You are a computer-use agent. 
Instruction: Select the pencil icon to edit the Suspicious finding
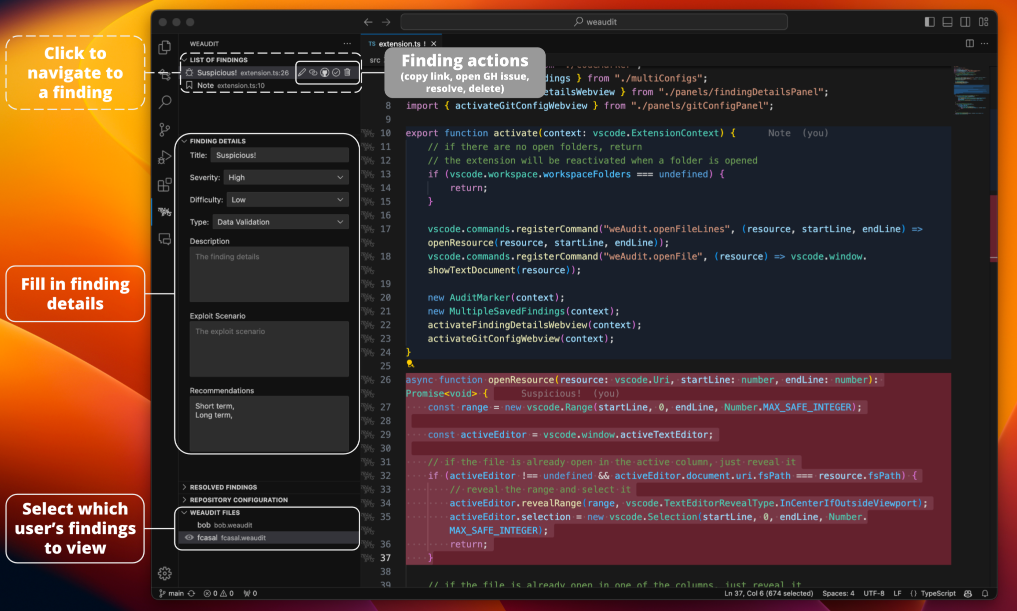point(302,72)
